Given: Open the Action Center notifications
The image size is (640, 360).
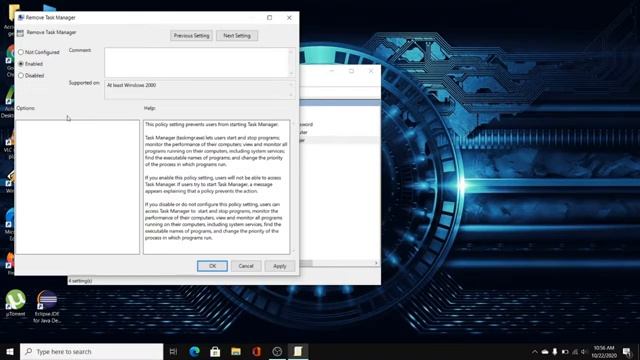Looking at the screenshot, I should click(x=627, y=352).
